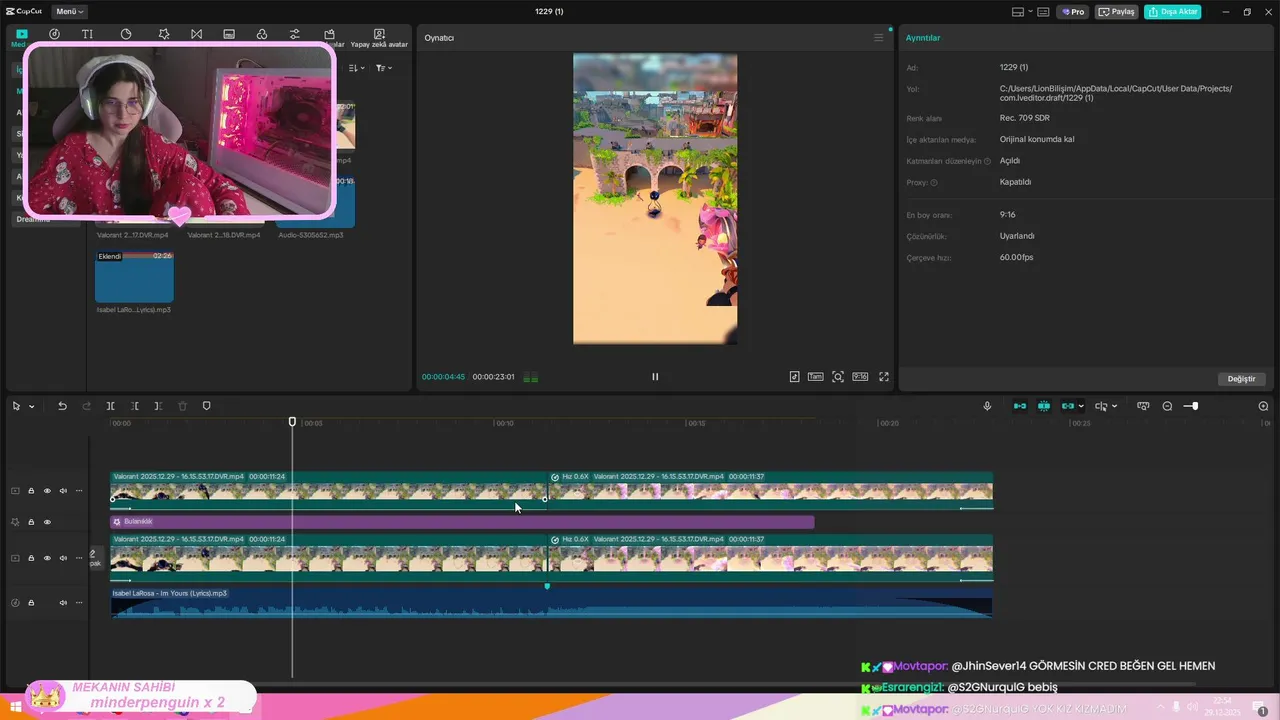Click the timeline zoom-to-fit icon

coord(1143,406)
